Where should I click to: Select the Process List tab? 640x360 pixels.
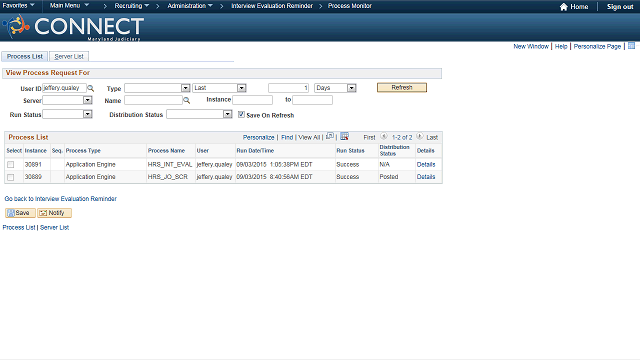tap(24, 56)
